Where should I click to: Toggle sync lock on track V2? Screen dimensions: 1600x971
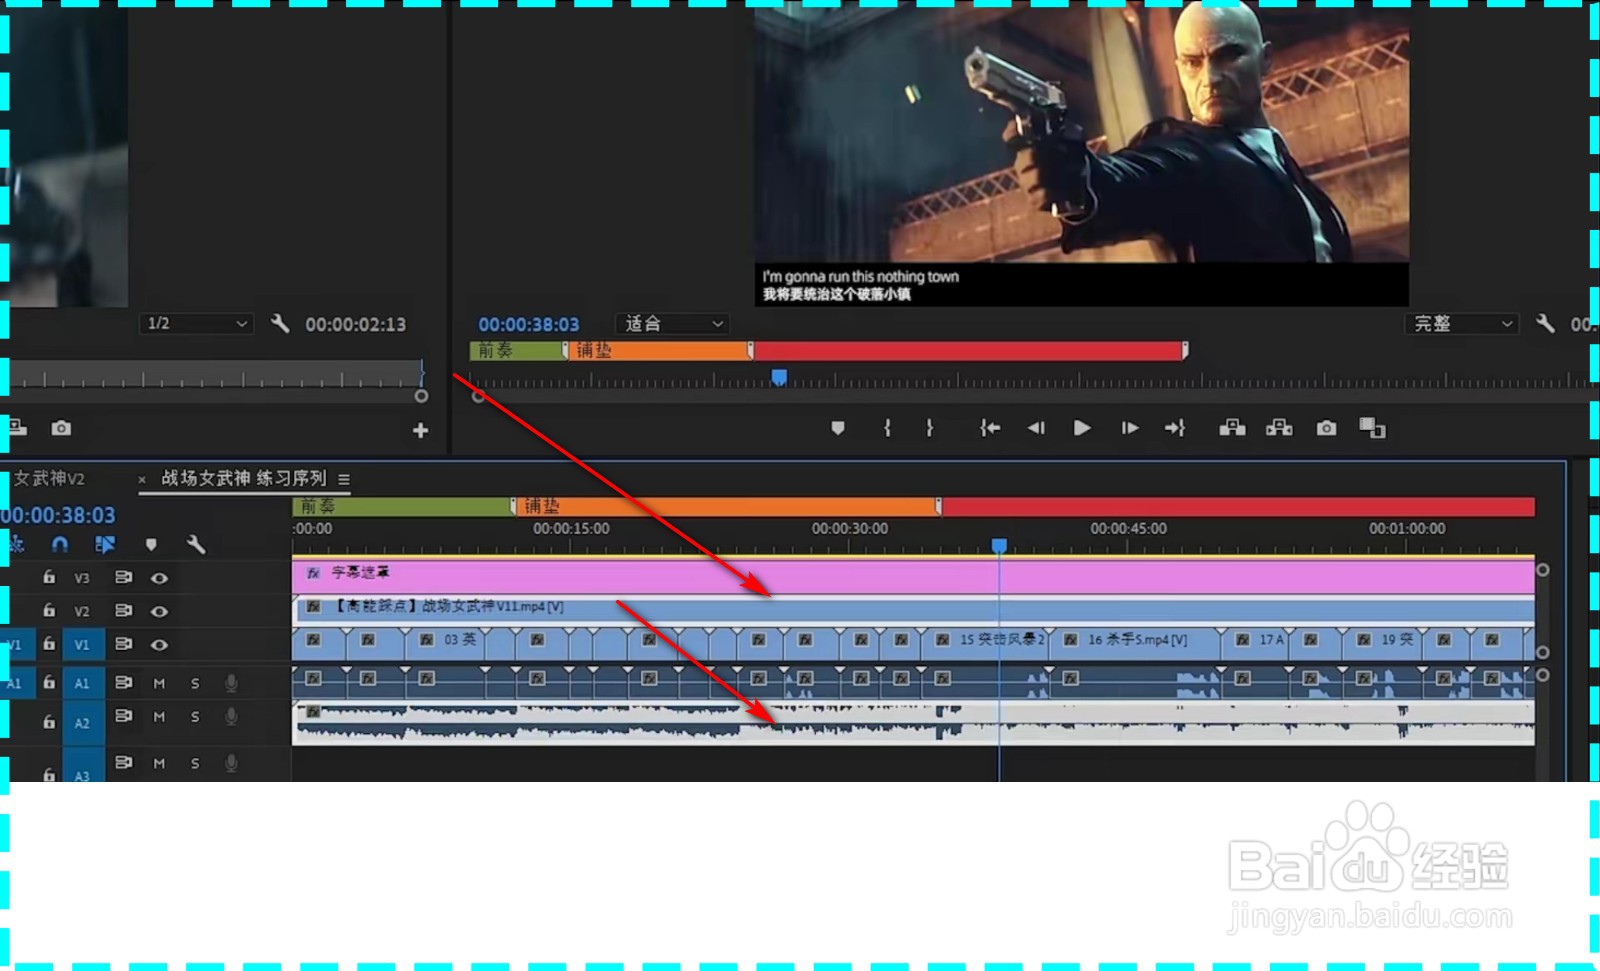pos(123,610)
